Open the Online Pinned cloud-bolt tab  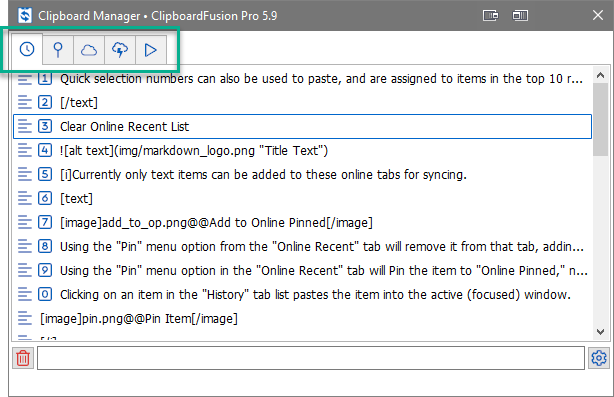point(120,50)
